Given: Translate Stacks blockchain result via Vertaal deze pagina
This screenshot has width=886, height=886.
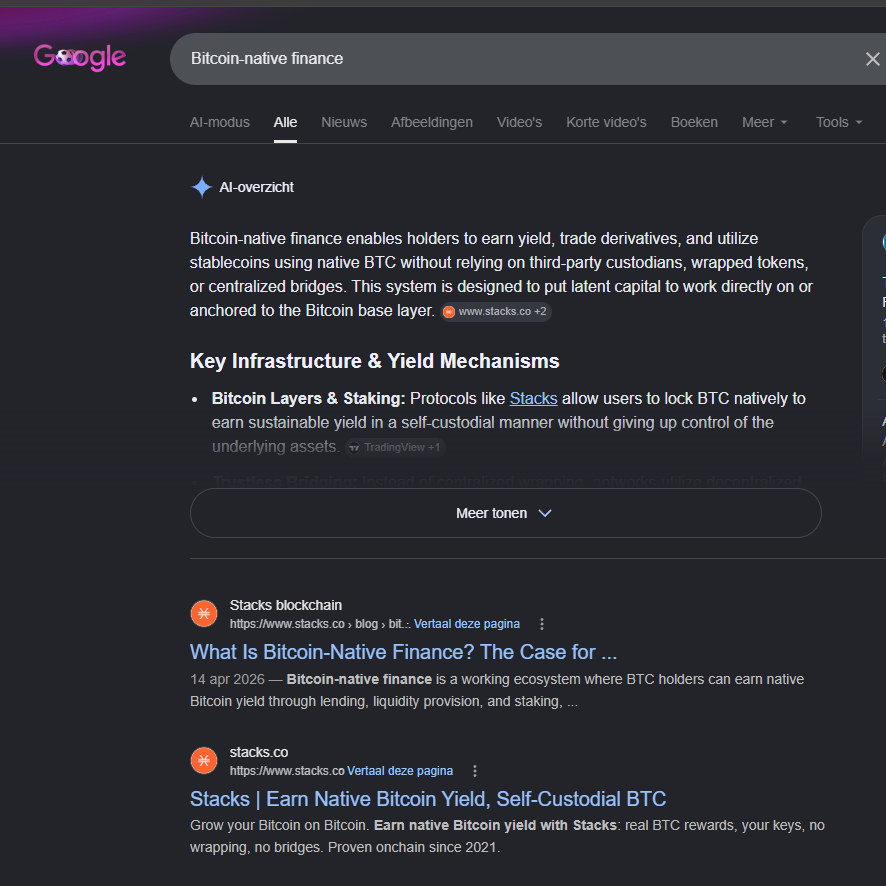Looking at the screenshot, I should point(467,624).
